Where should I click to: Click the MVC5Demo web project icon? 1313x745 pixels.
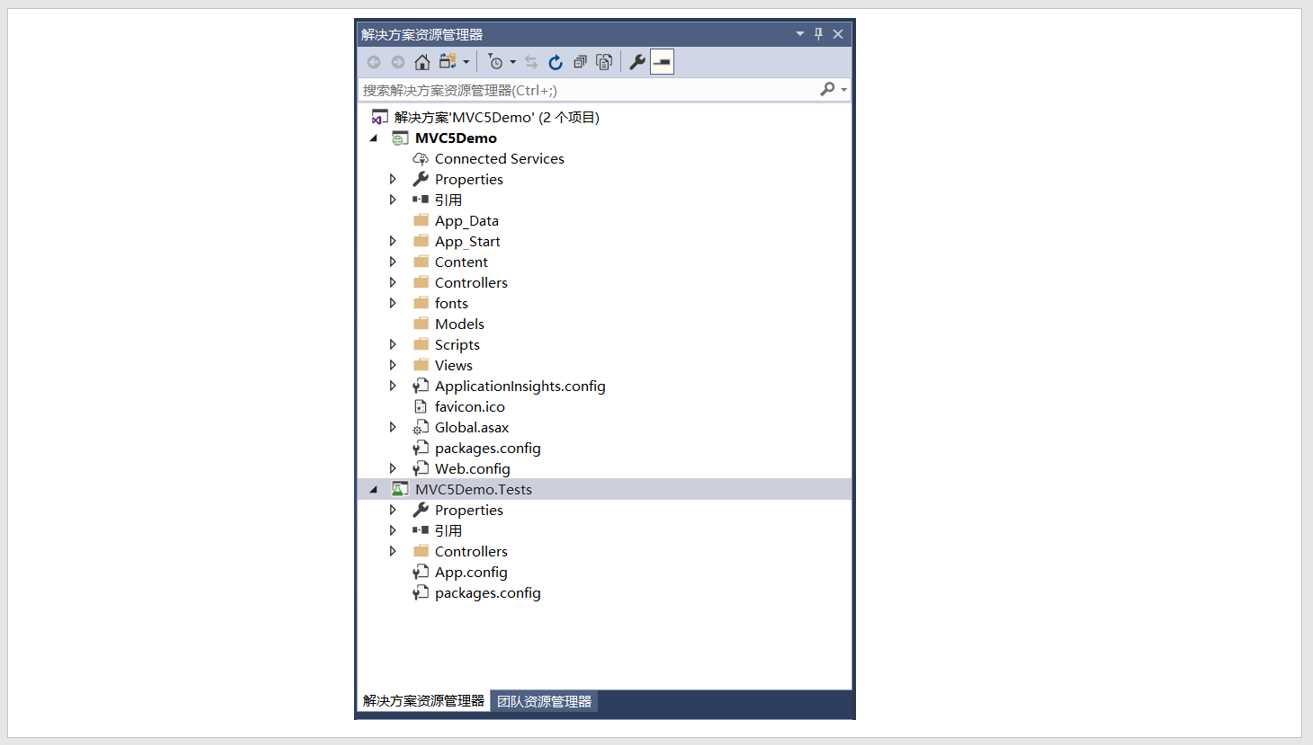[x=400, y=138]
